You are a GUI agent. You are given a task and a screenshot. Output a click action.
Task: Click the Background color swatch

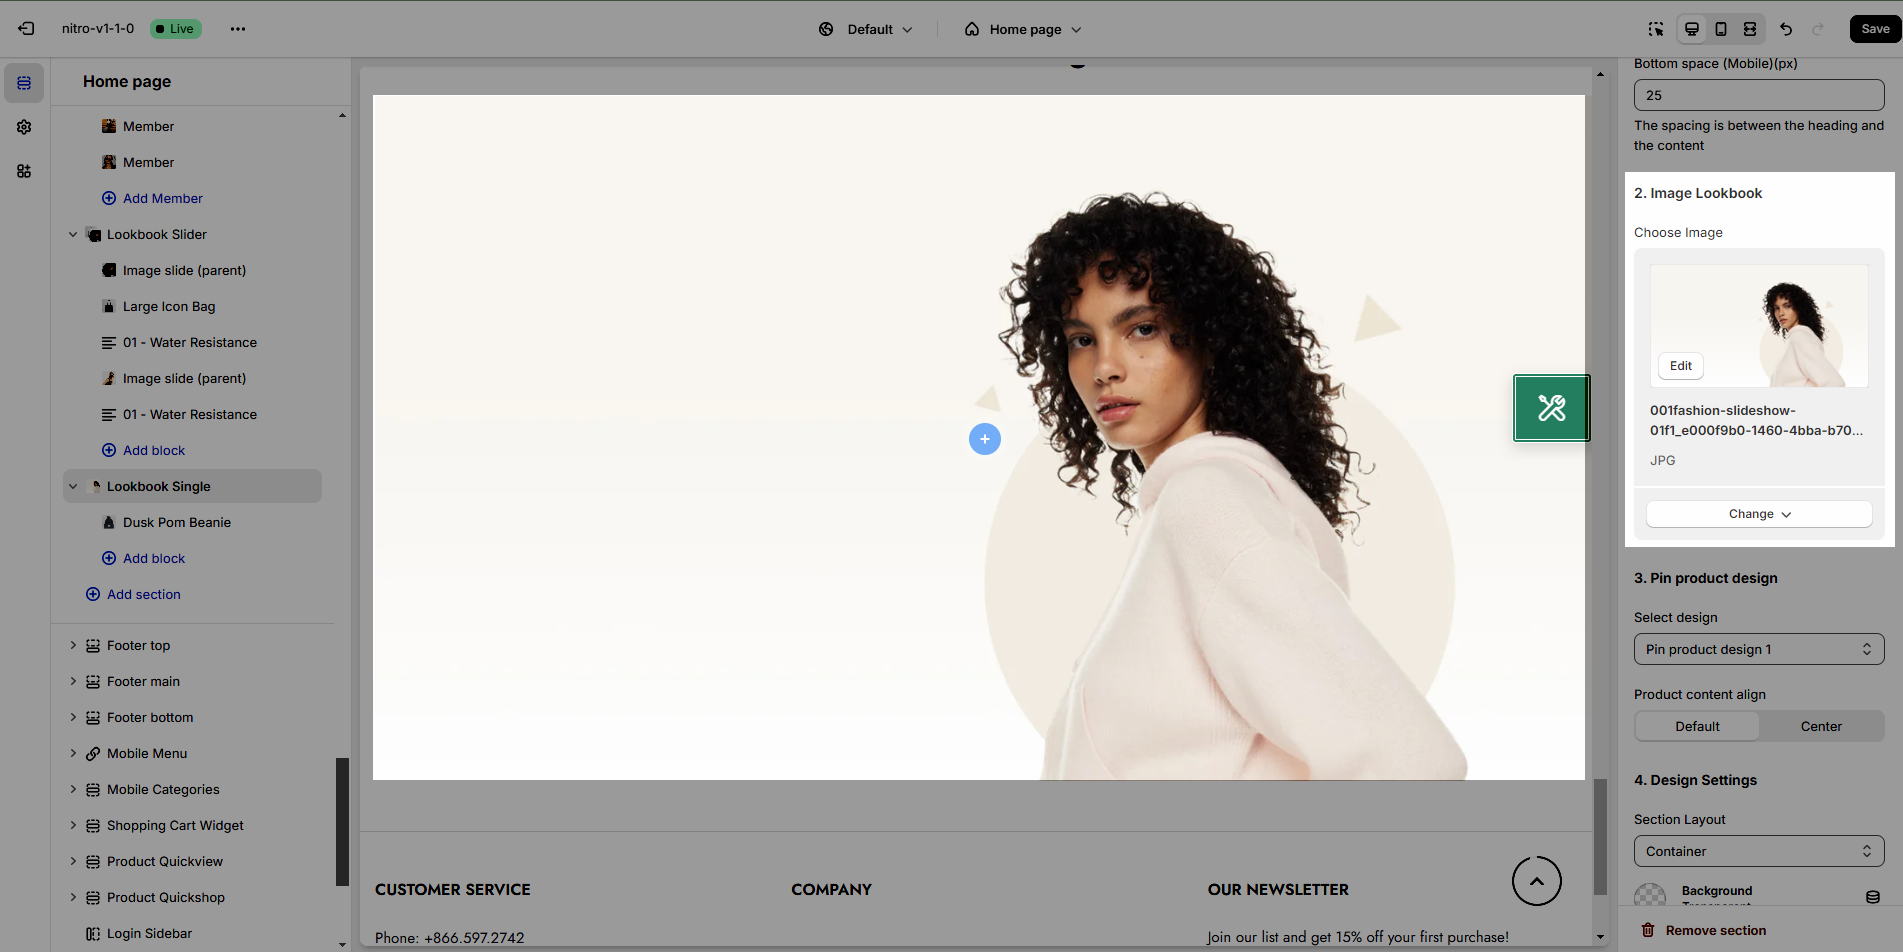pyautogui.click(x=1650, y=897)
